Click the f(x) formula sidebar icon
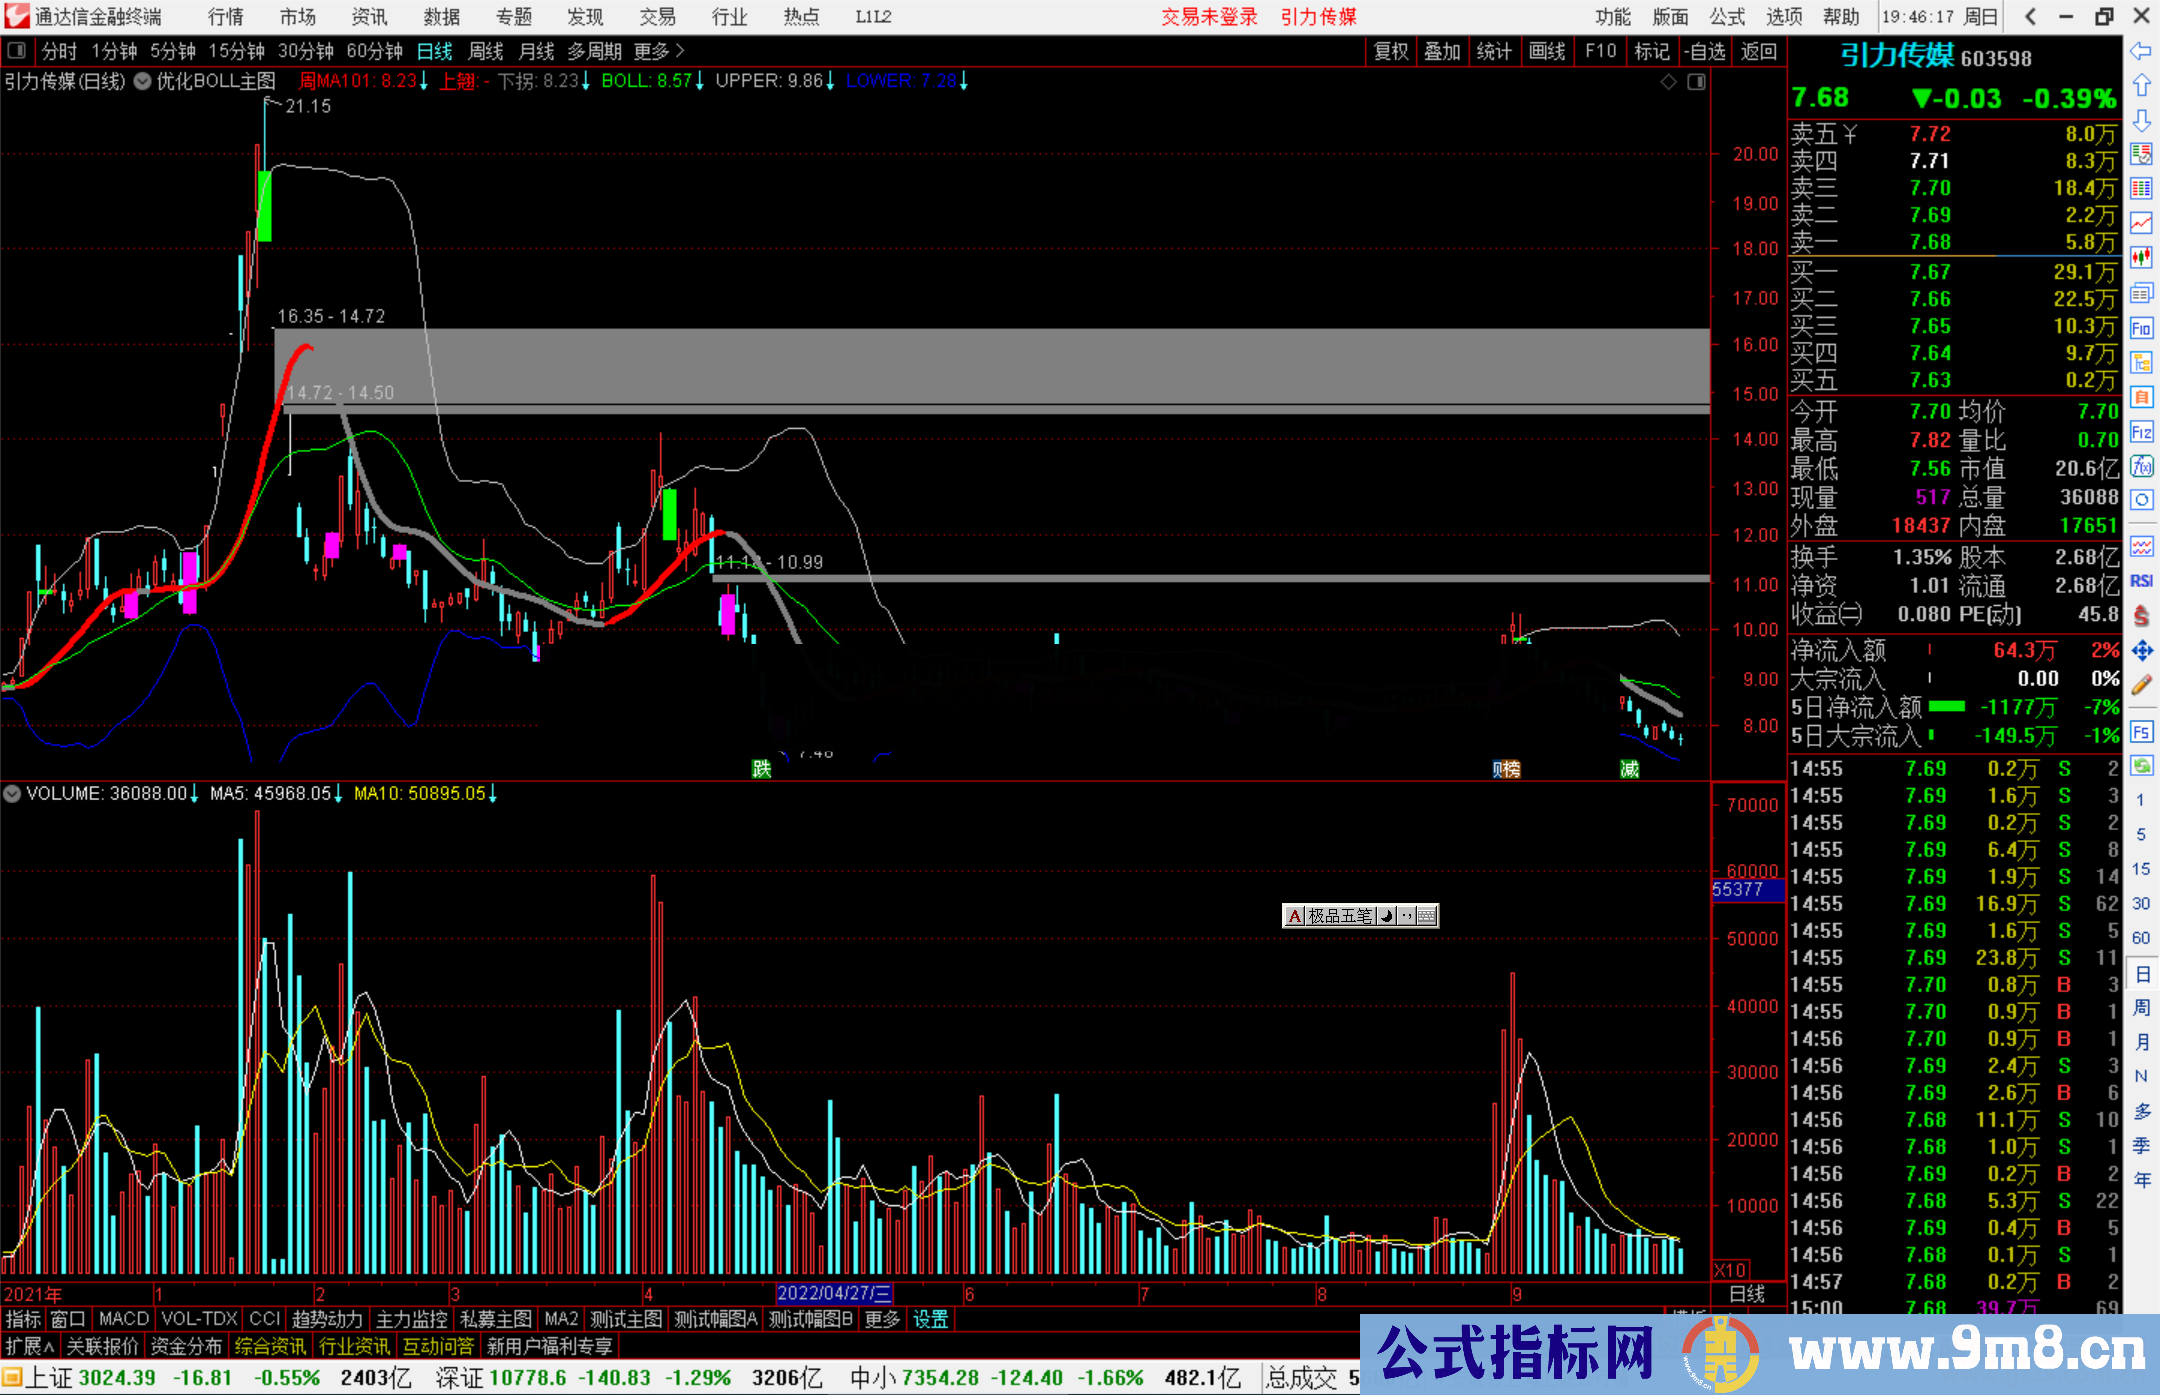The image size is (2160, 1395). (2141, 467)
